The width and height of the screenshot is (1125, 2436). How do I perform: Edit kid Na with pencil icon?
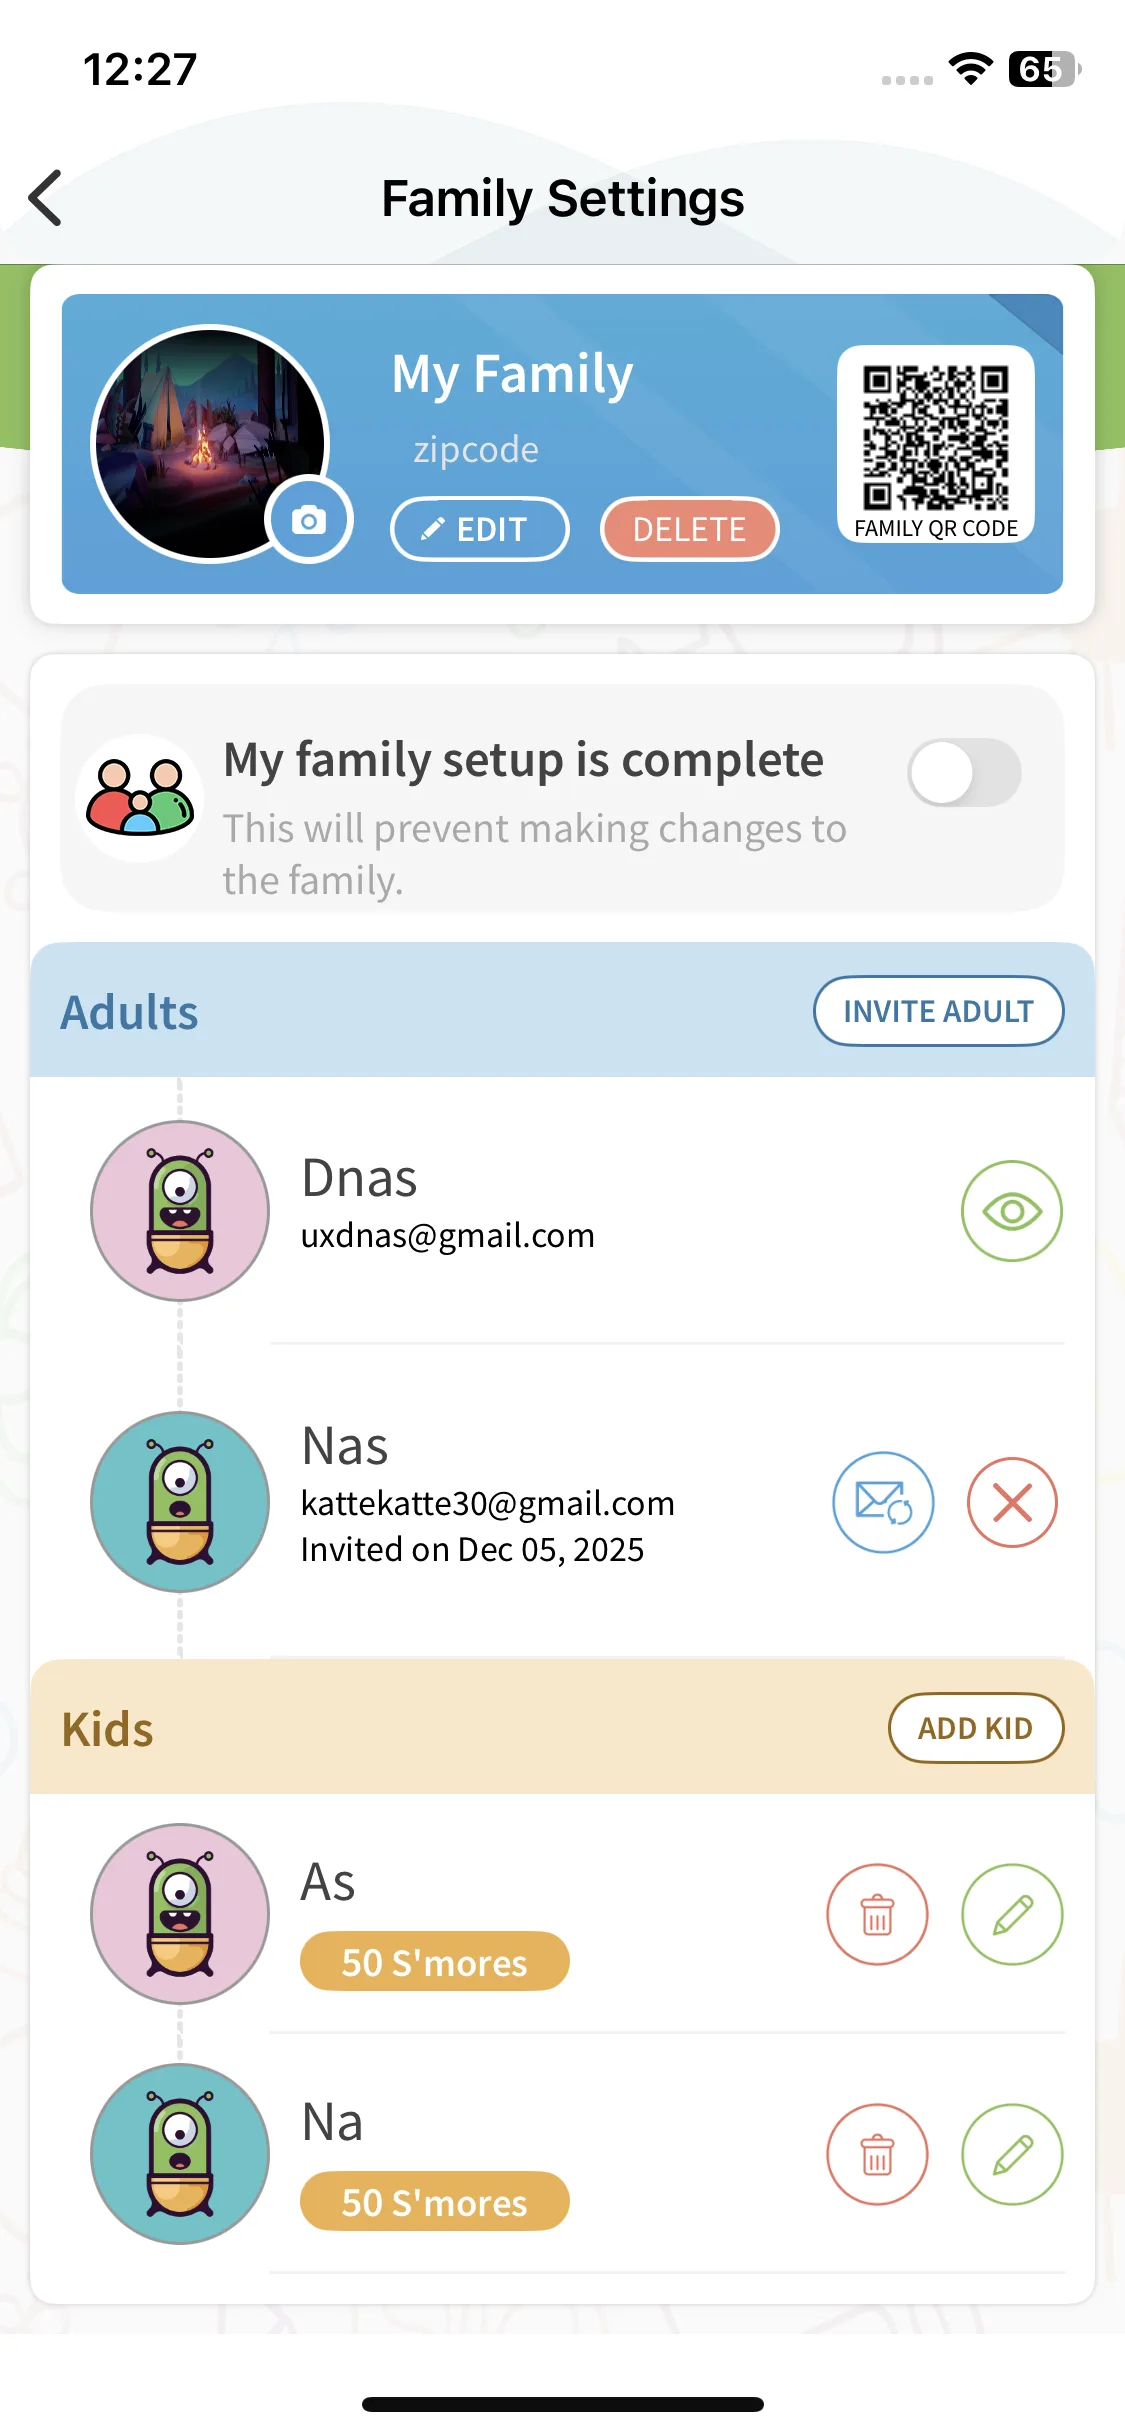1012,2155
